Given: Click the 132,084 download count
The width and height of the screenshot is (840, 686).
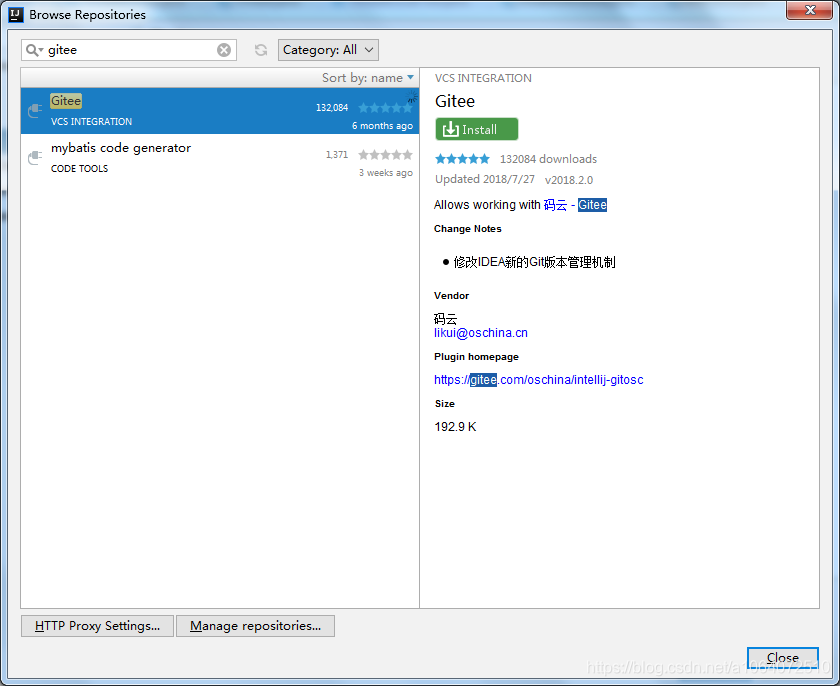Looking at the screenshot, I should click(332, 108).
